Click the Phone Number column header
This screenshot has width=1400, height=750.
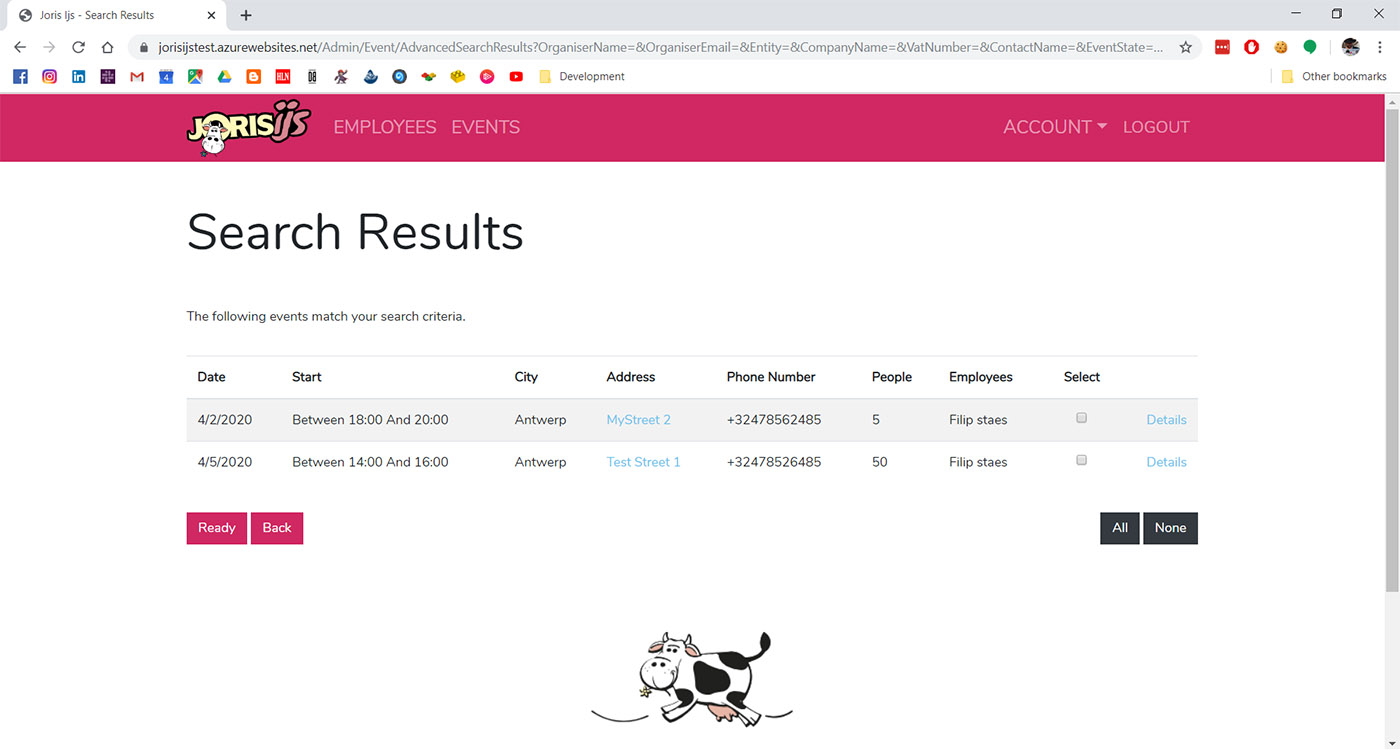[771, 377]
